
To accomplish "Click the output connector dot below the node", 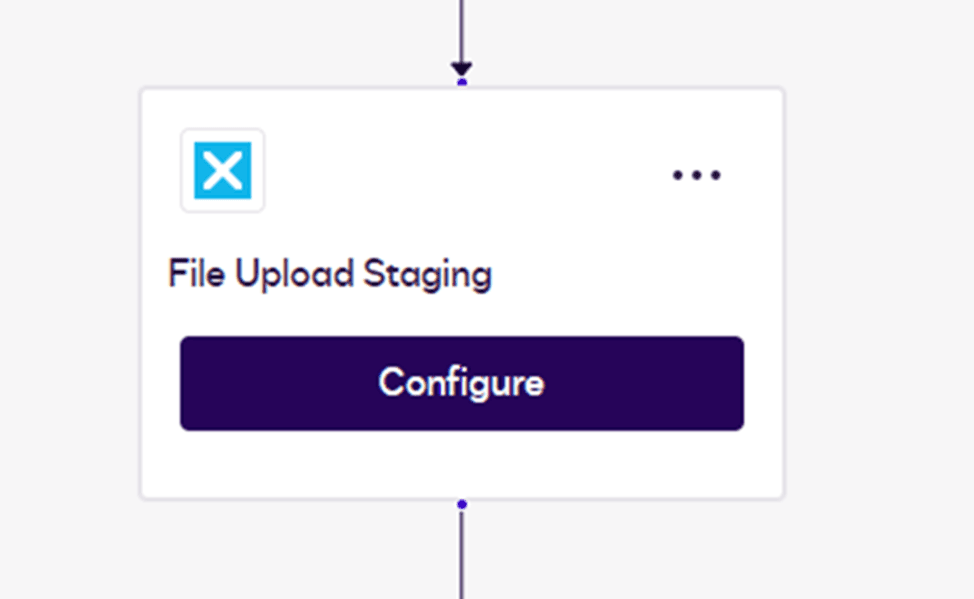I will pos(461,504).
